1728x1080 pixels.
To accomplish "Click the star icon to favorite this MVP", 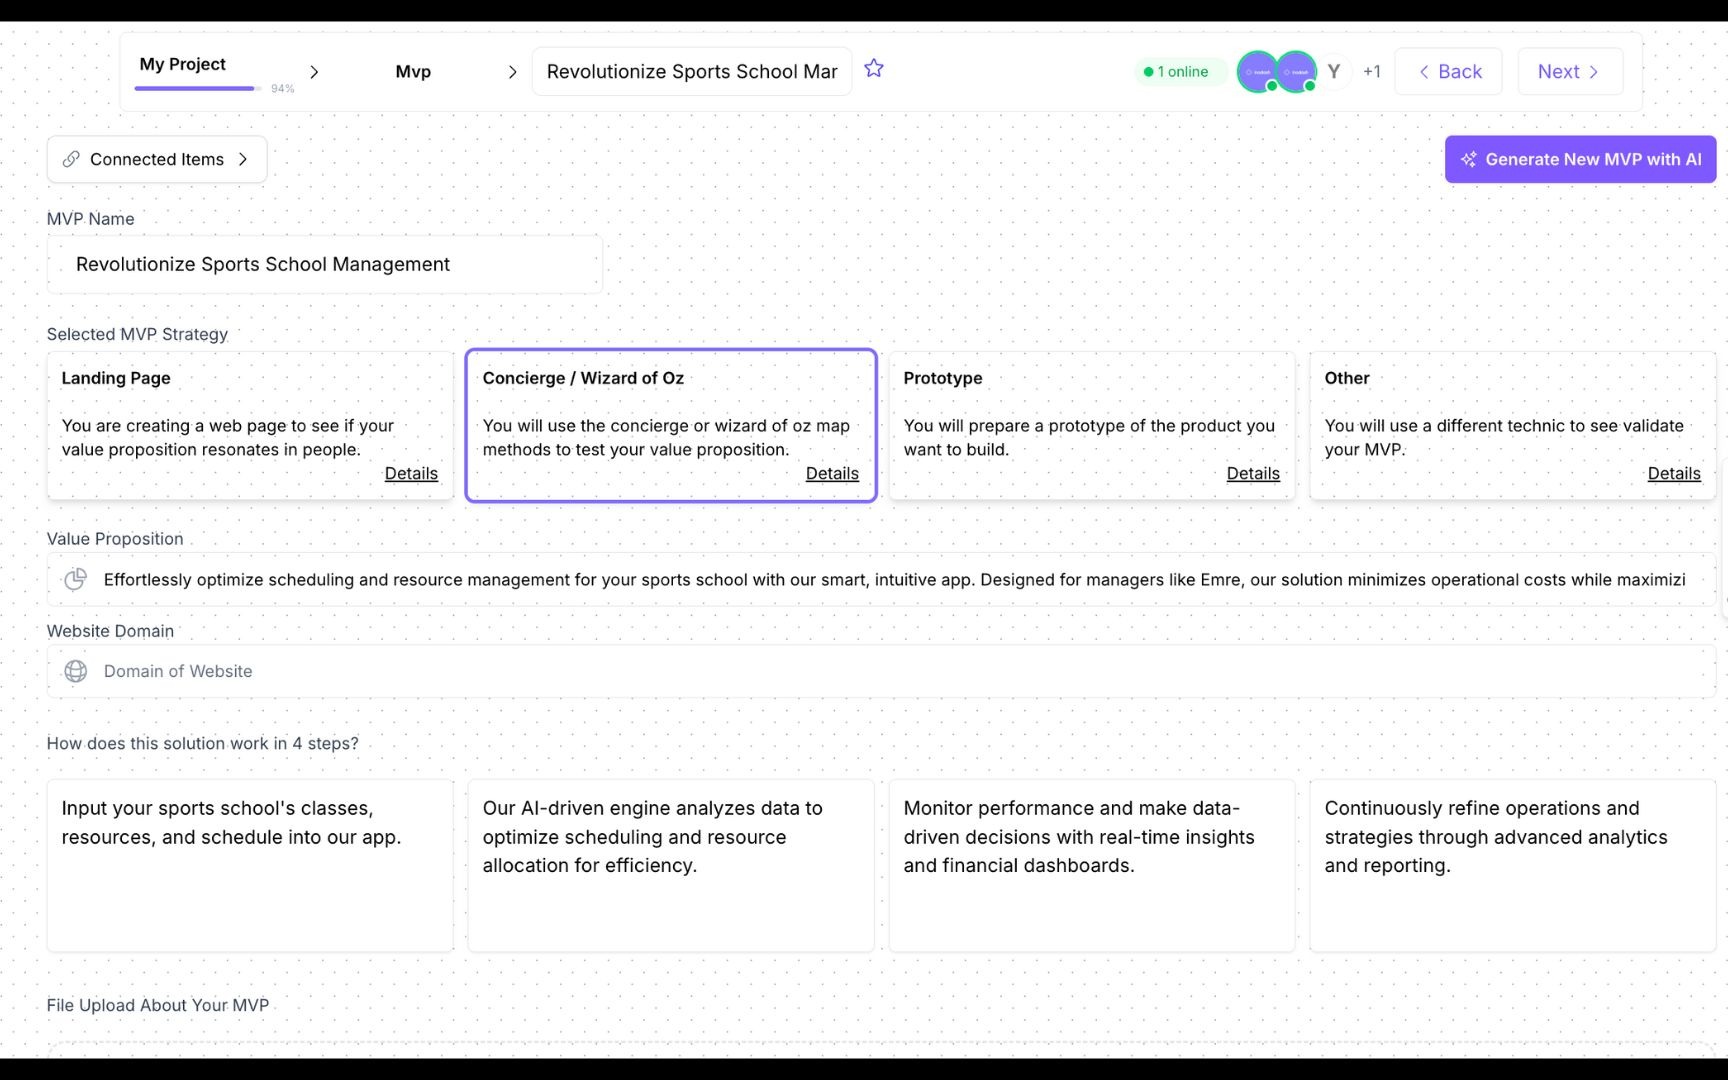I will [x=873, y=68].
